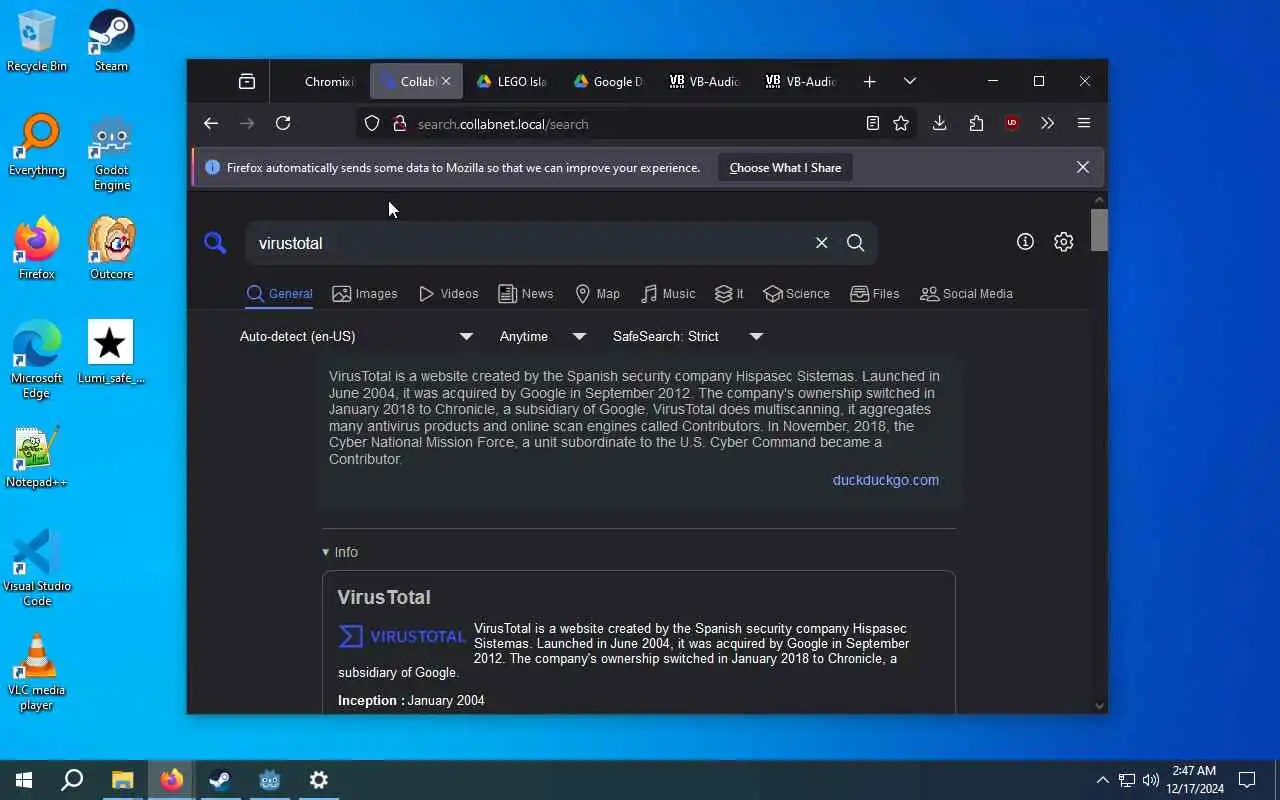Go back to the previous page

(x=210, y=123)
